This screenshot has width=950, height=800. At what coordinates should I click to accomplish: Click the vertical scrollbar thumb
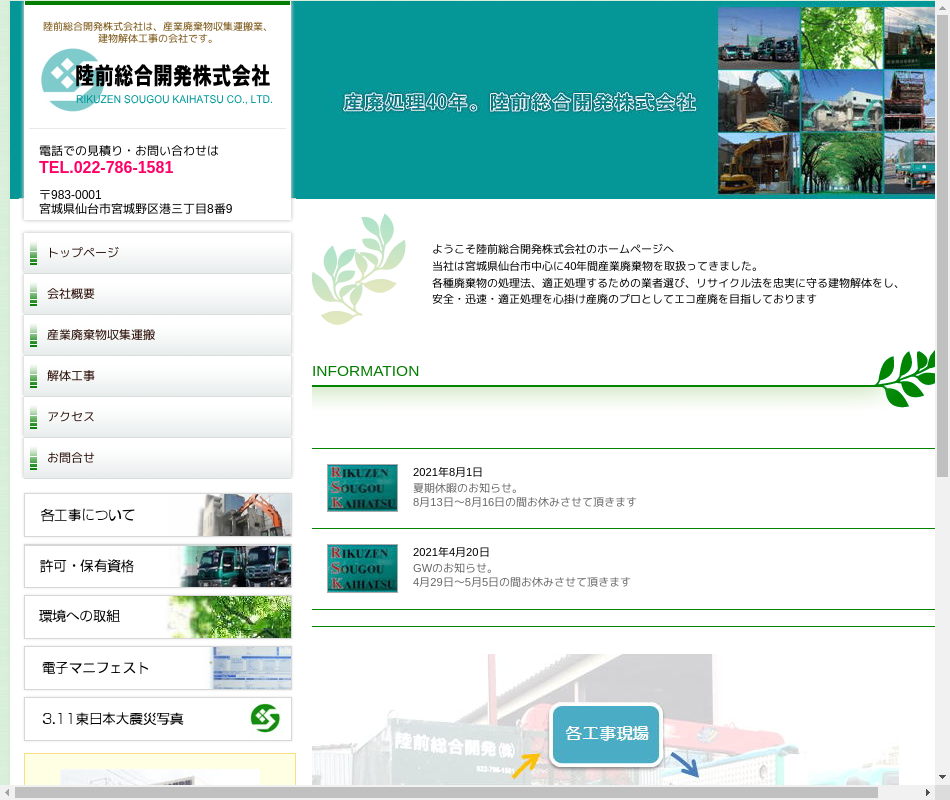pyautogui.click(x=942, y=245)
